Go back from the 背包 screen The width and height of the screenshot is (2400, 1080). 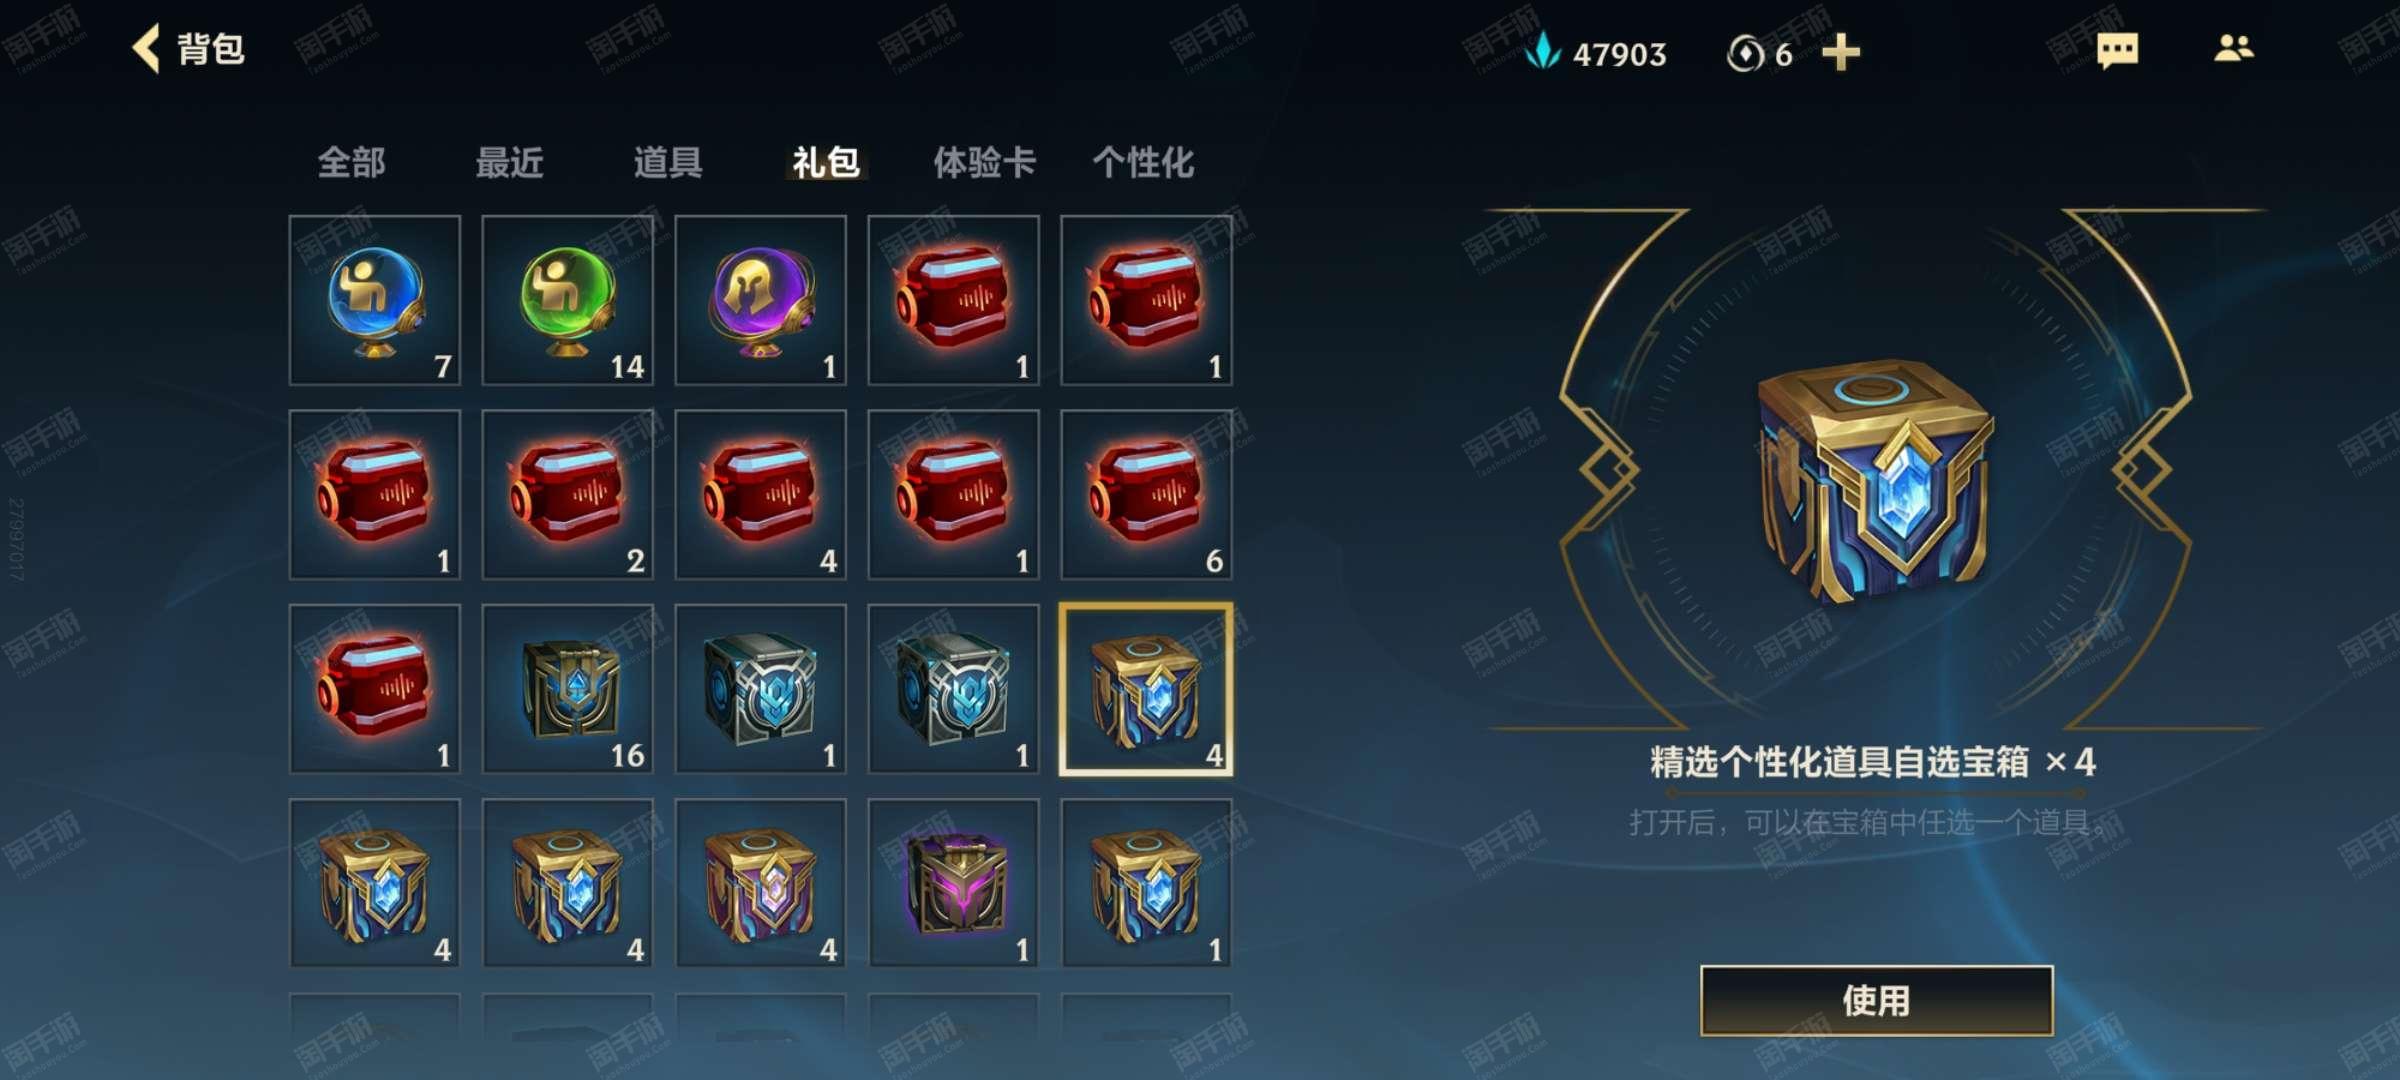[x=146, y=49]
